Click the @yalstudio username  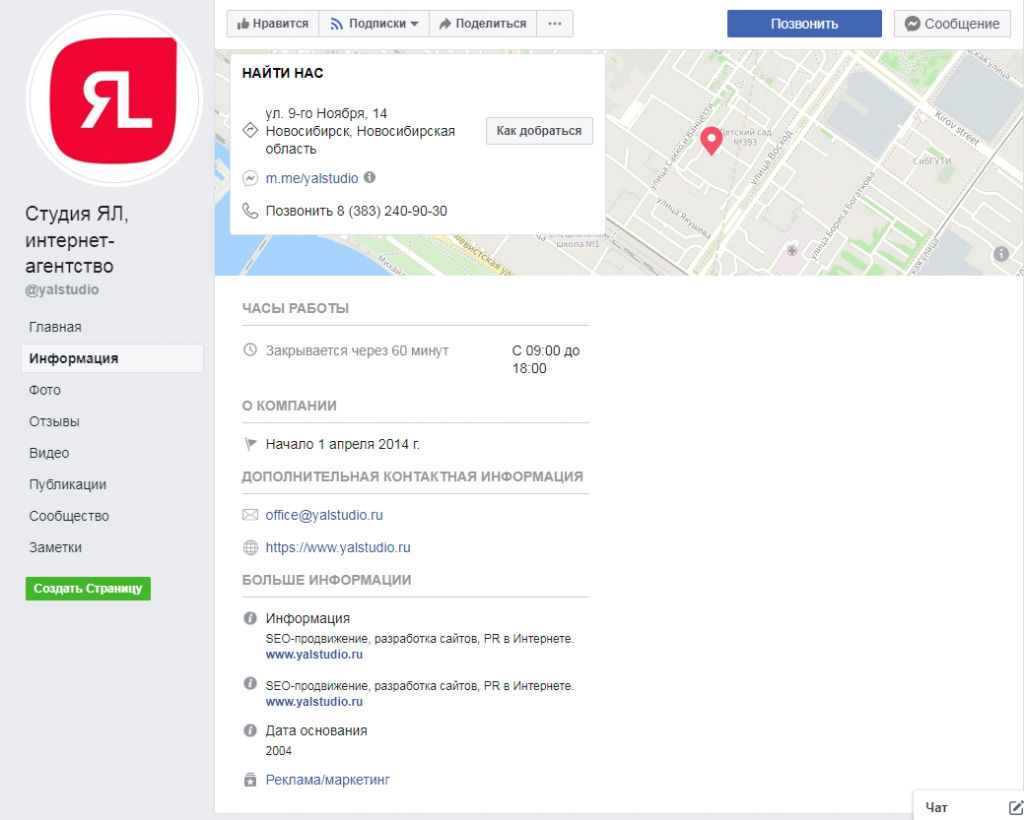[x=62, y=290]
